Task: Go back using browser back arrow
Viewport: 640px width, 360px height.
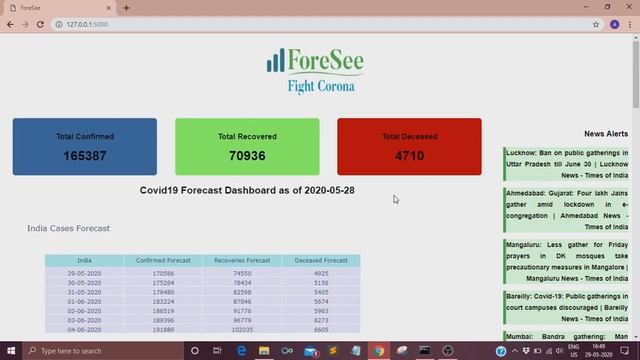Action: coord(10,24)
